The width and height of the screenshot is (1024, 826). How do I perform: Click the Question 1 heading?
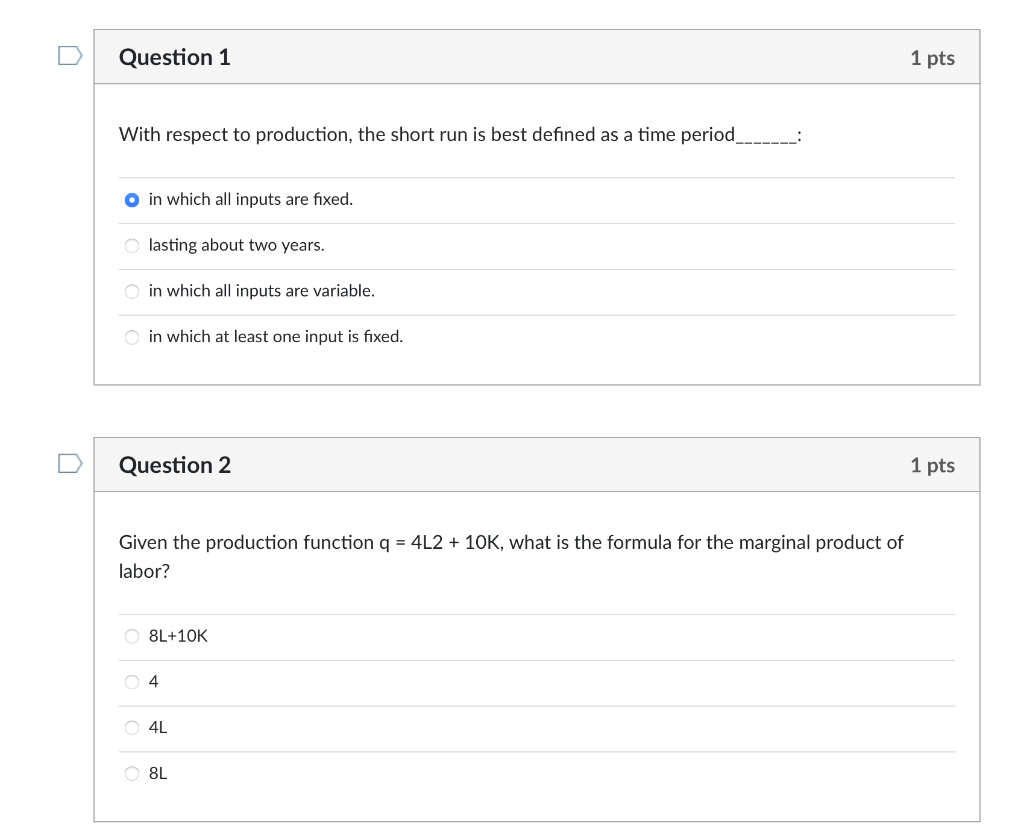coord(174,57)
